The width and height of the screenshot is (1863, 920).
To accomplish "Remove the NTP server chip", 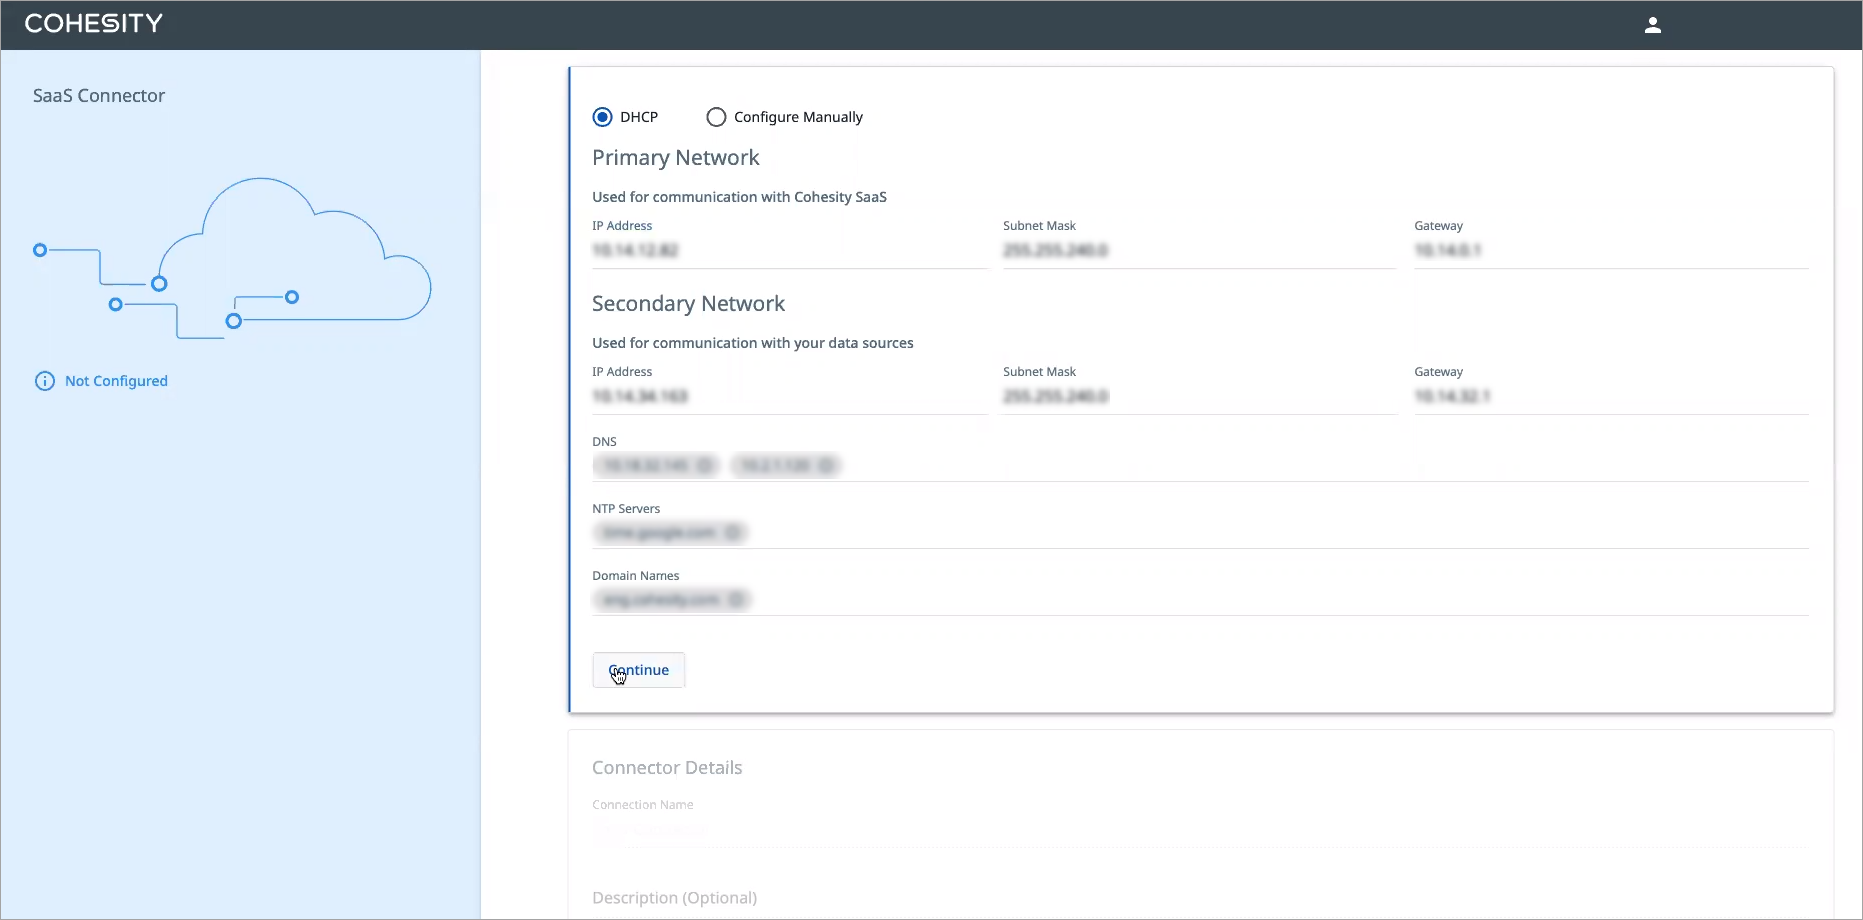I will tap(733, 533).
